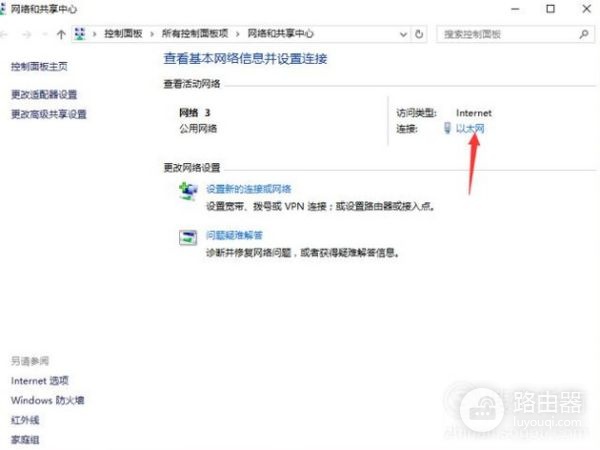Select the 控制面板 breadcrumb
Screen dimensions: 600x450
click(x=123, y=34)
